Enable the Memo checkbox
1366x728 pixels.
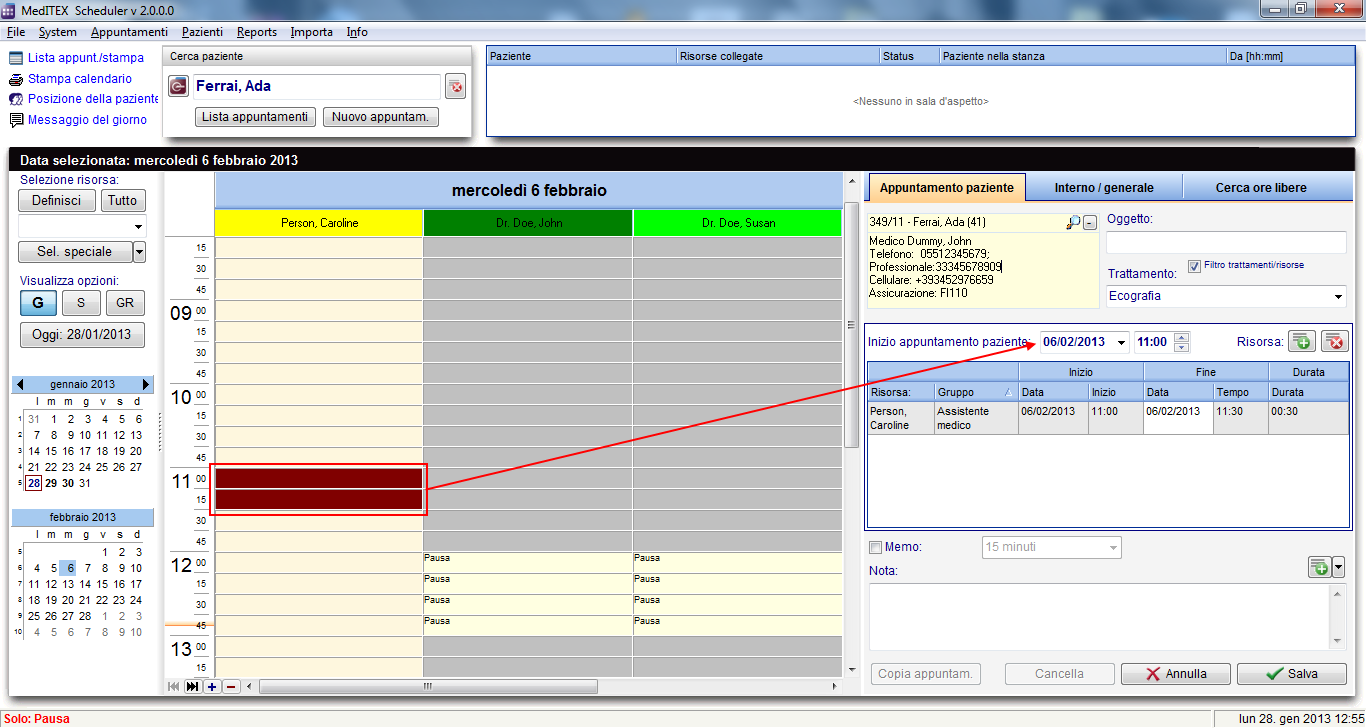[x=876, y=547]
